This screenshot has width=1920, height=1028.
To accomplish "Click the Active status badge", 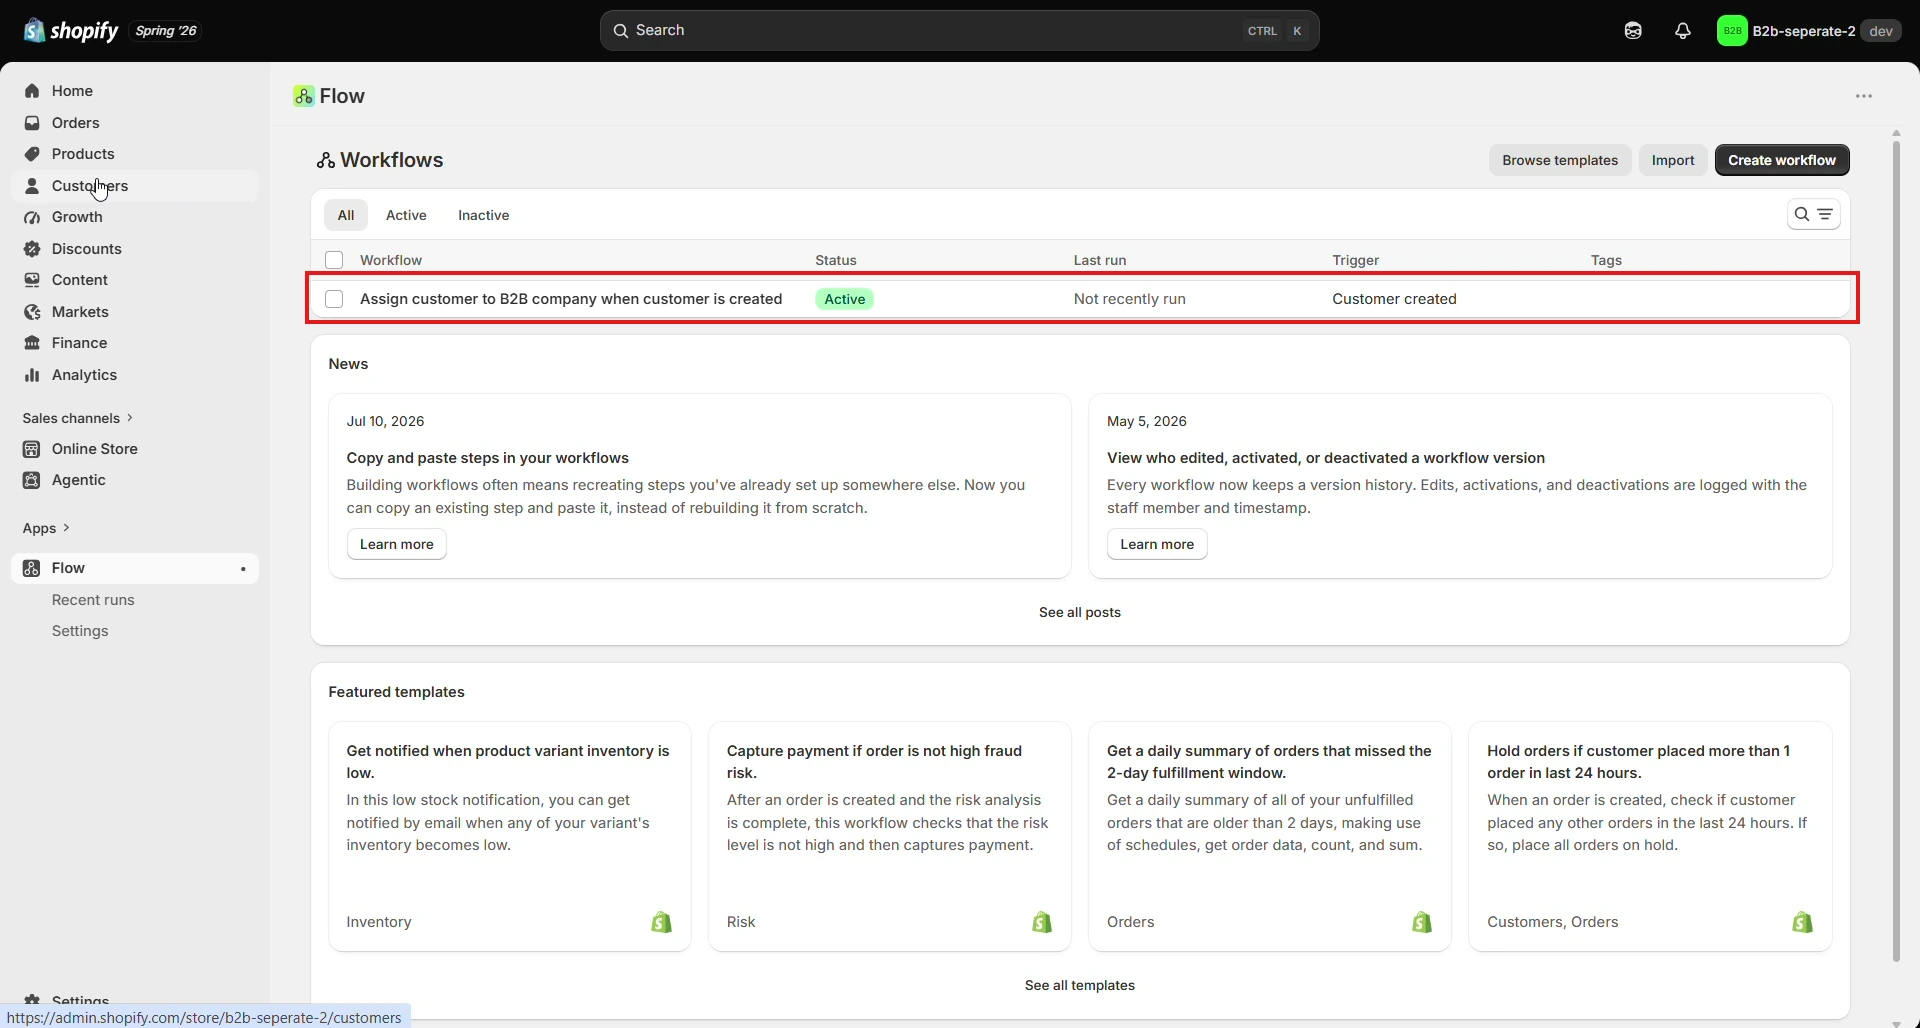I will [845, 299].
